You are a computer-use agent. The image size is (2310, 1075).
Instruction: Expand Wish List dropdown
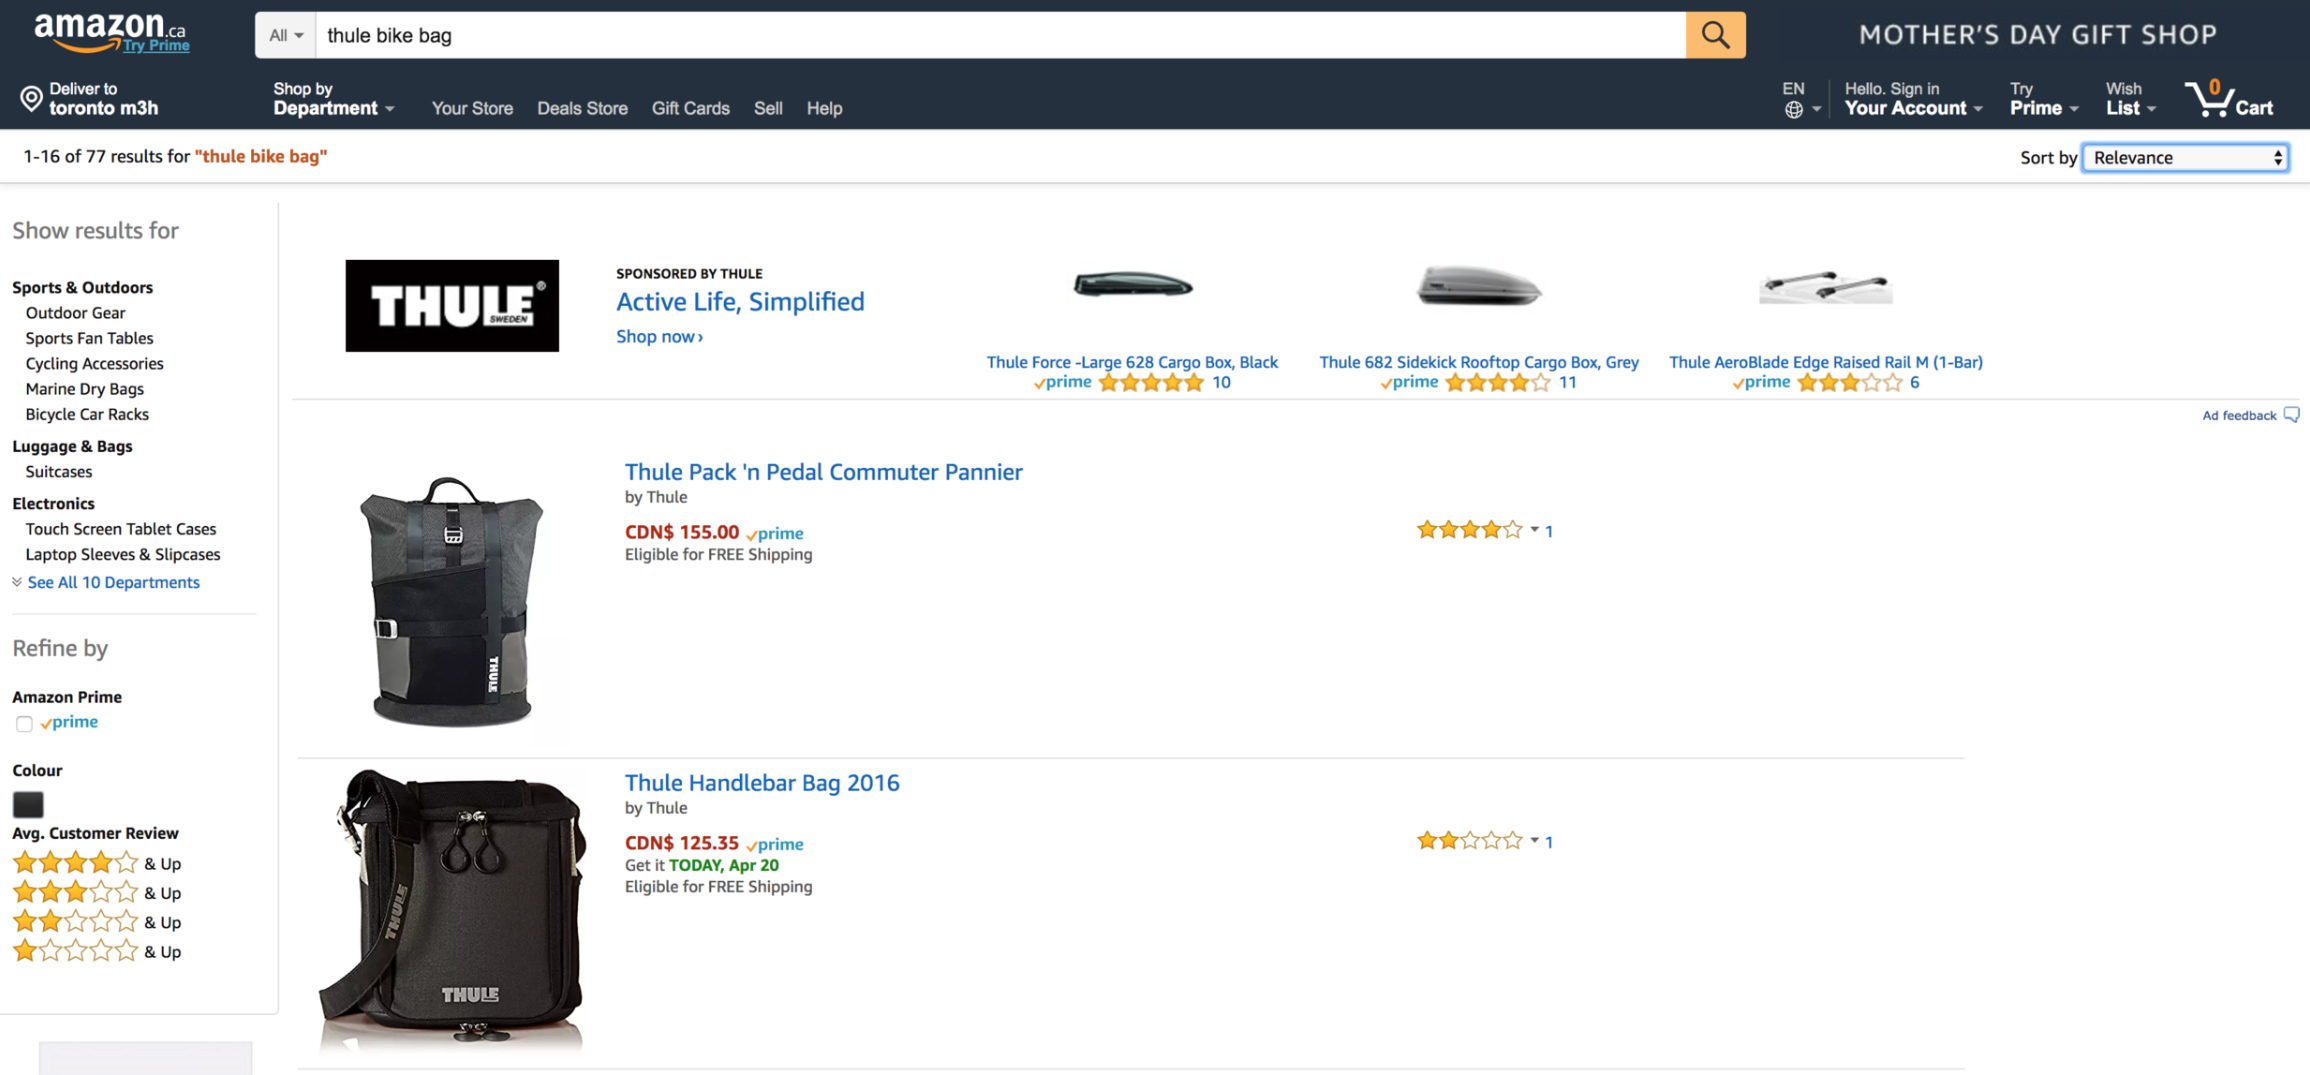(2130, 99)
